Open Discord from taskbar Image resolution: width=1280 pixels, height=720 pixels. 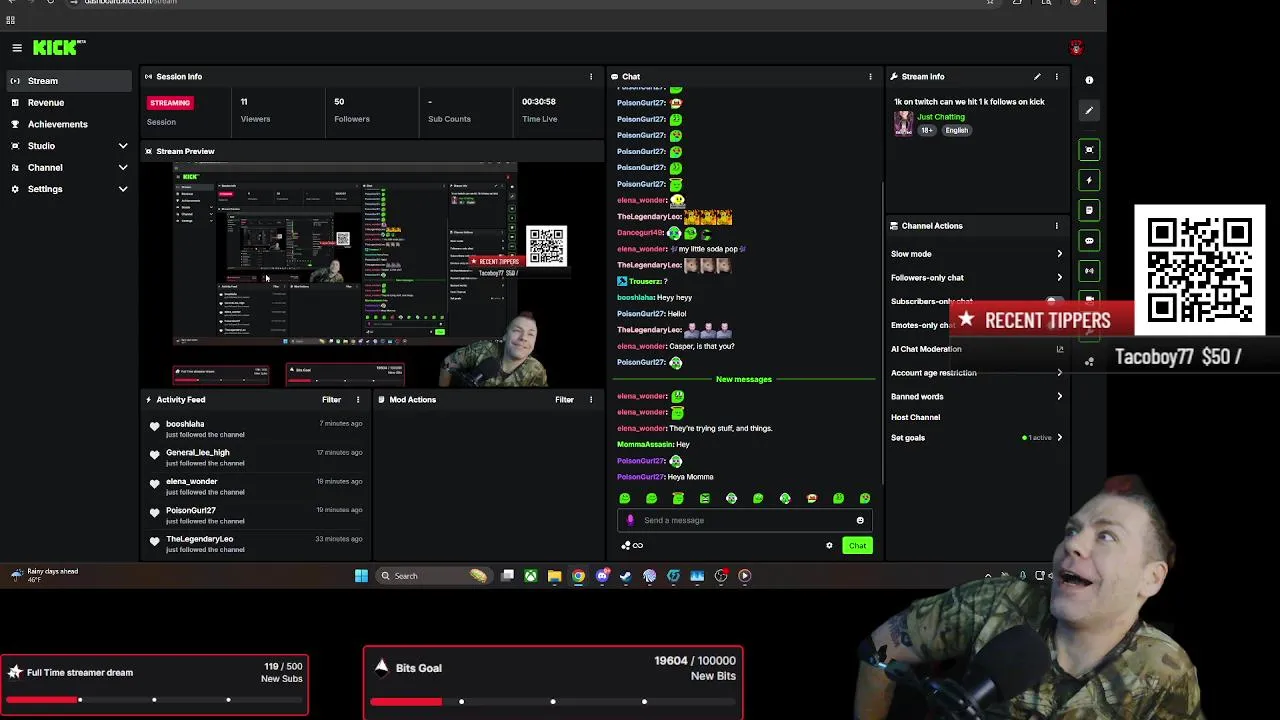click(602, 576)
